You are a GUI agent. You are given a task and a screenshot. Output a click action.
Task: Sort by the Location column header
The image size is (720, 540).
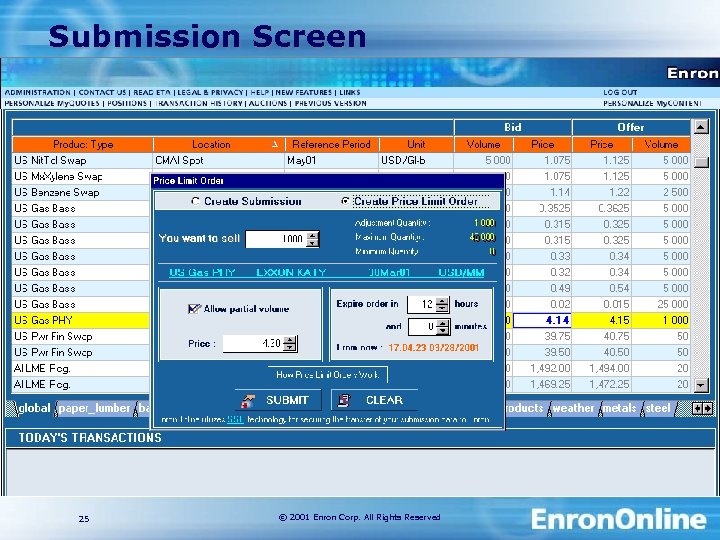tap(219, 144)
